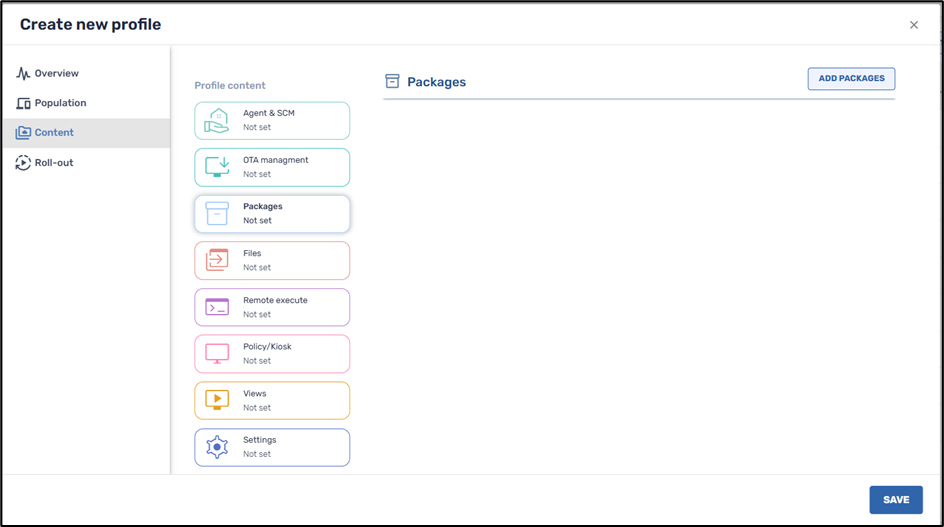Click the Views play-screen icon
Screen dimensions: 944x527
click(217, 400)
